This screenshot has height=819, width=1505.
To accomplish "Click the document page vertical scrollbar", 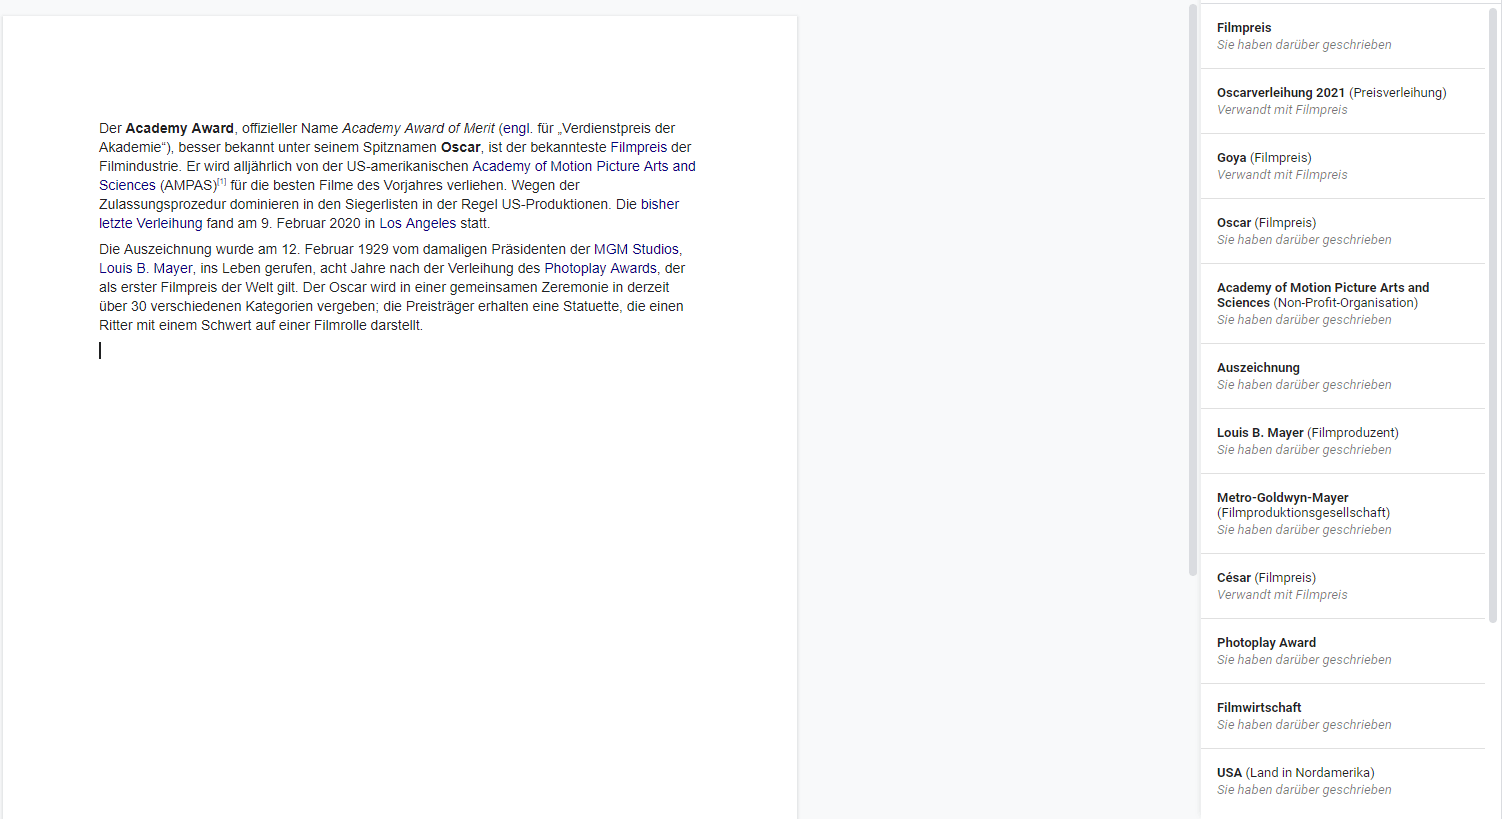I will [x=1193, y=290].
